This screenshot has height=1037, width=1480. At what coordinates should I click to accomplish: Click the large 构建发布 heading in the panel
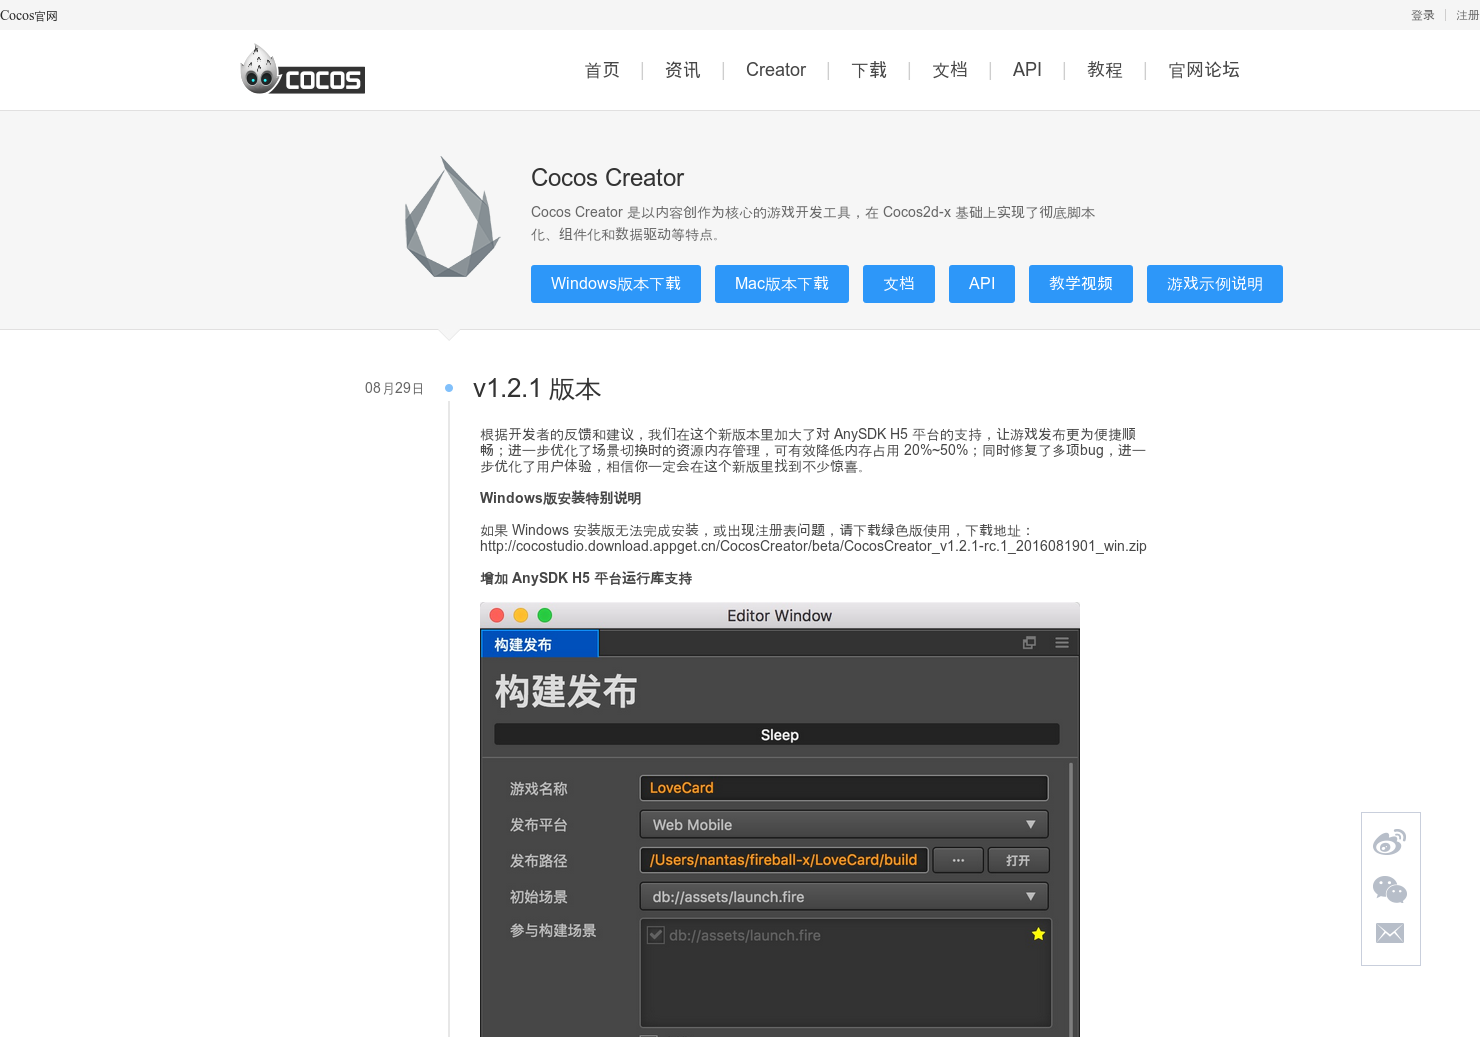coord(566,691)
